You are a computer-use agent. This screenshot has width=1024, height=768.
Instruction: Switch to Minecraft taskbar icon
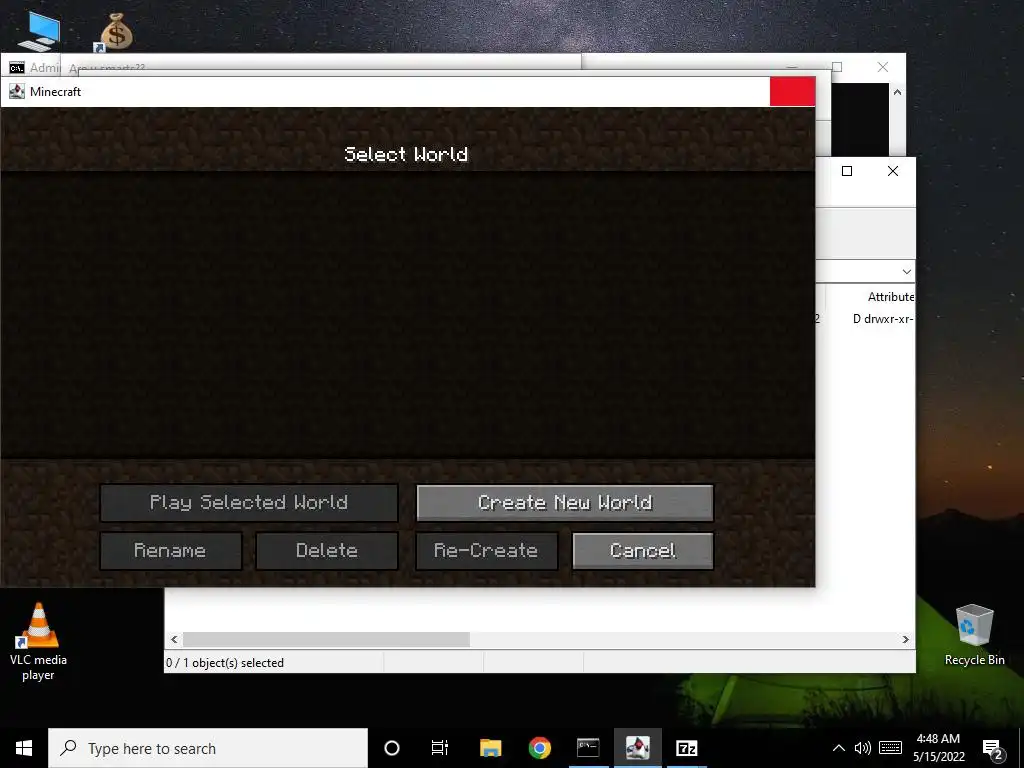637,748
